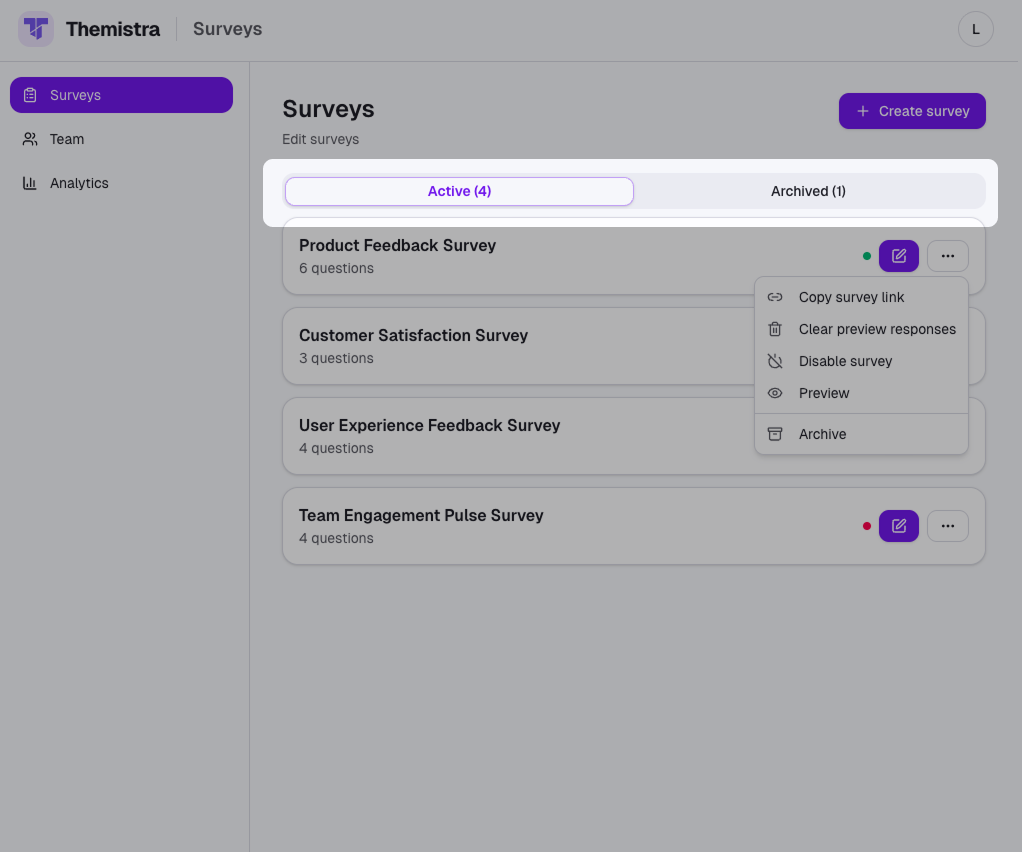Choose Copy survey link
This screenshot has height=852, width=1022.
tap(851, 296)
